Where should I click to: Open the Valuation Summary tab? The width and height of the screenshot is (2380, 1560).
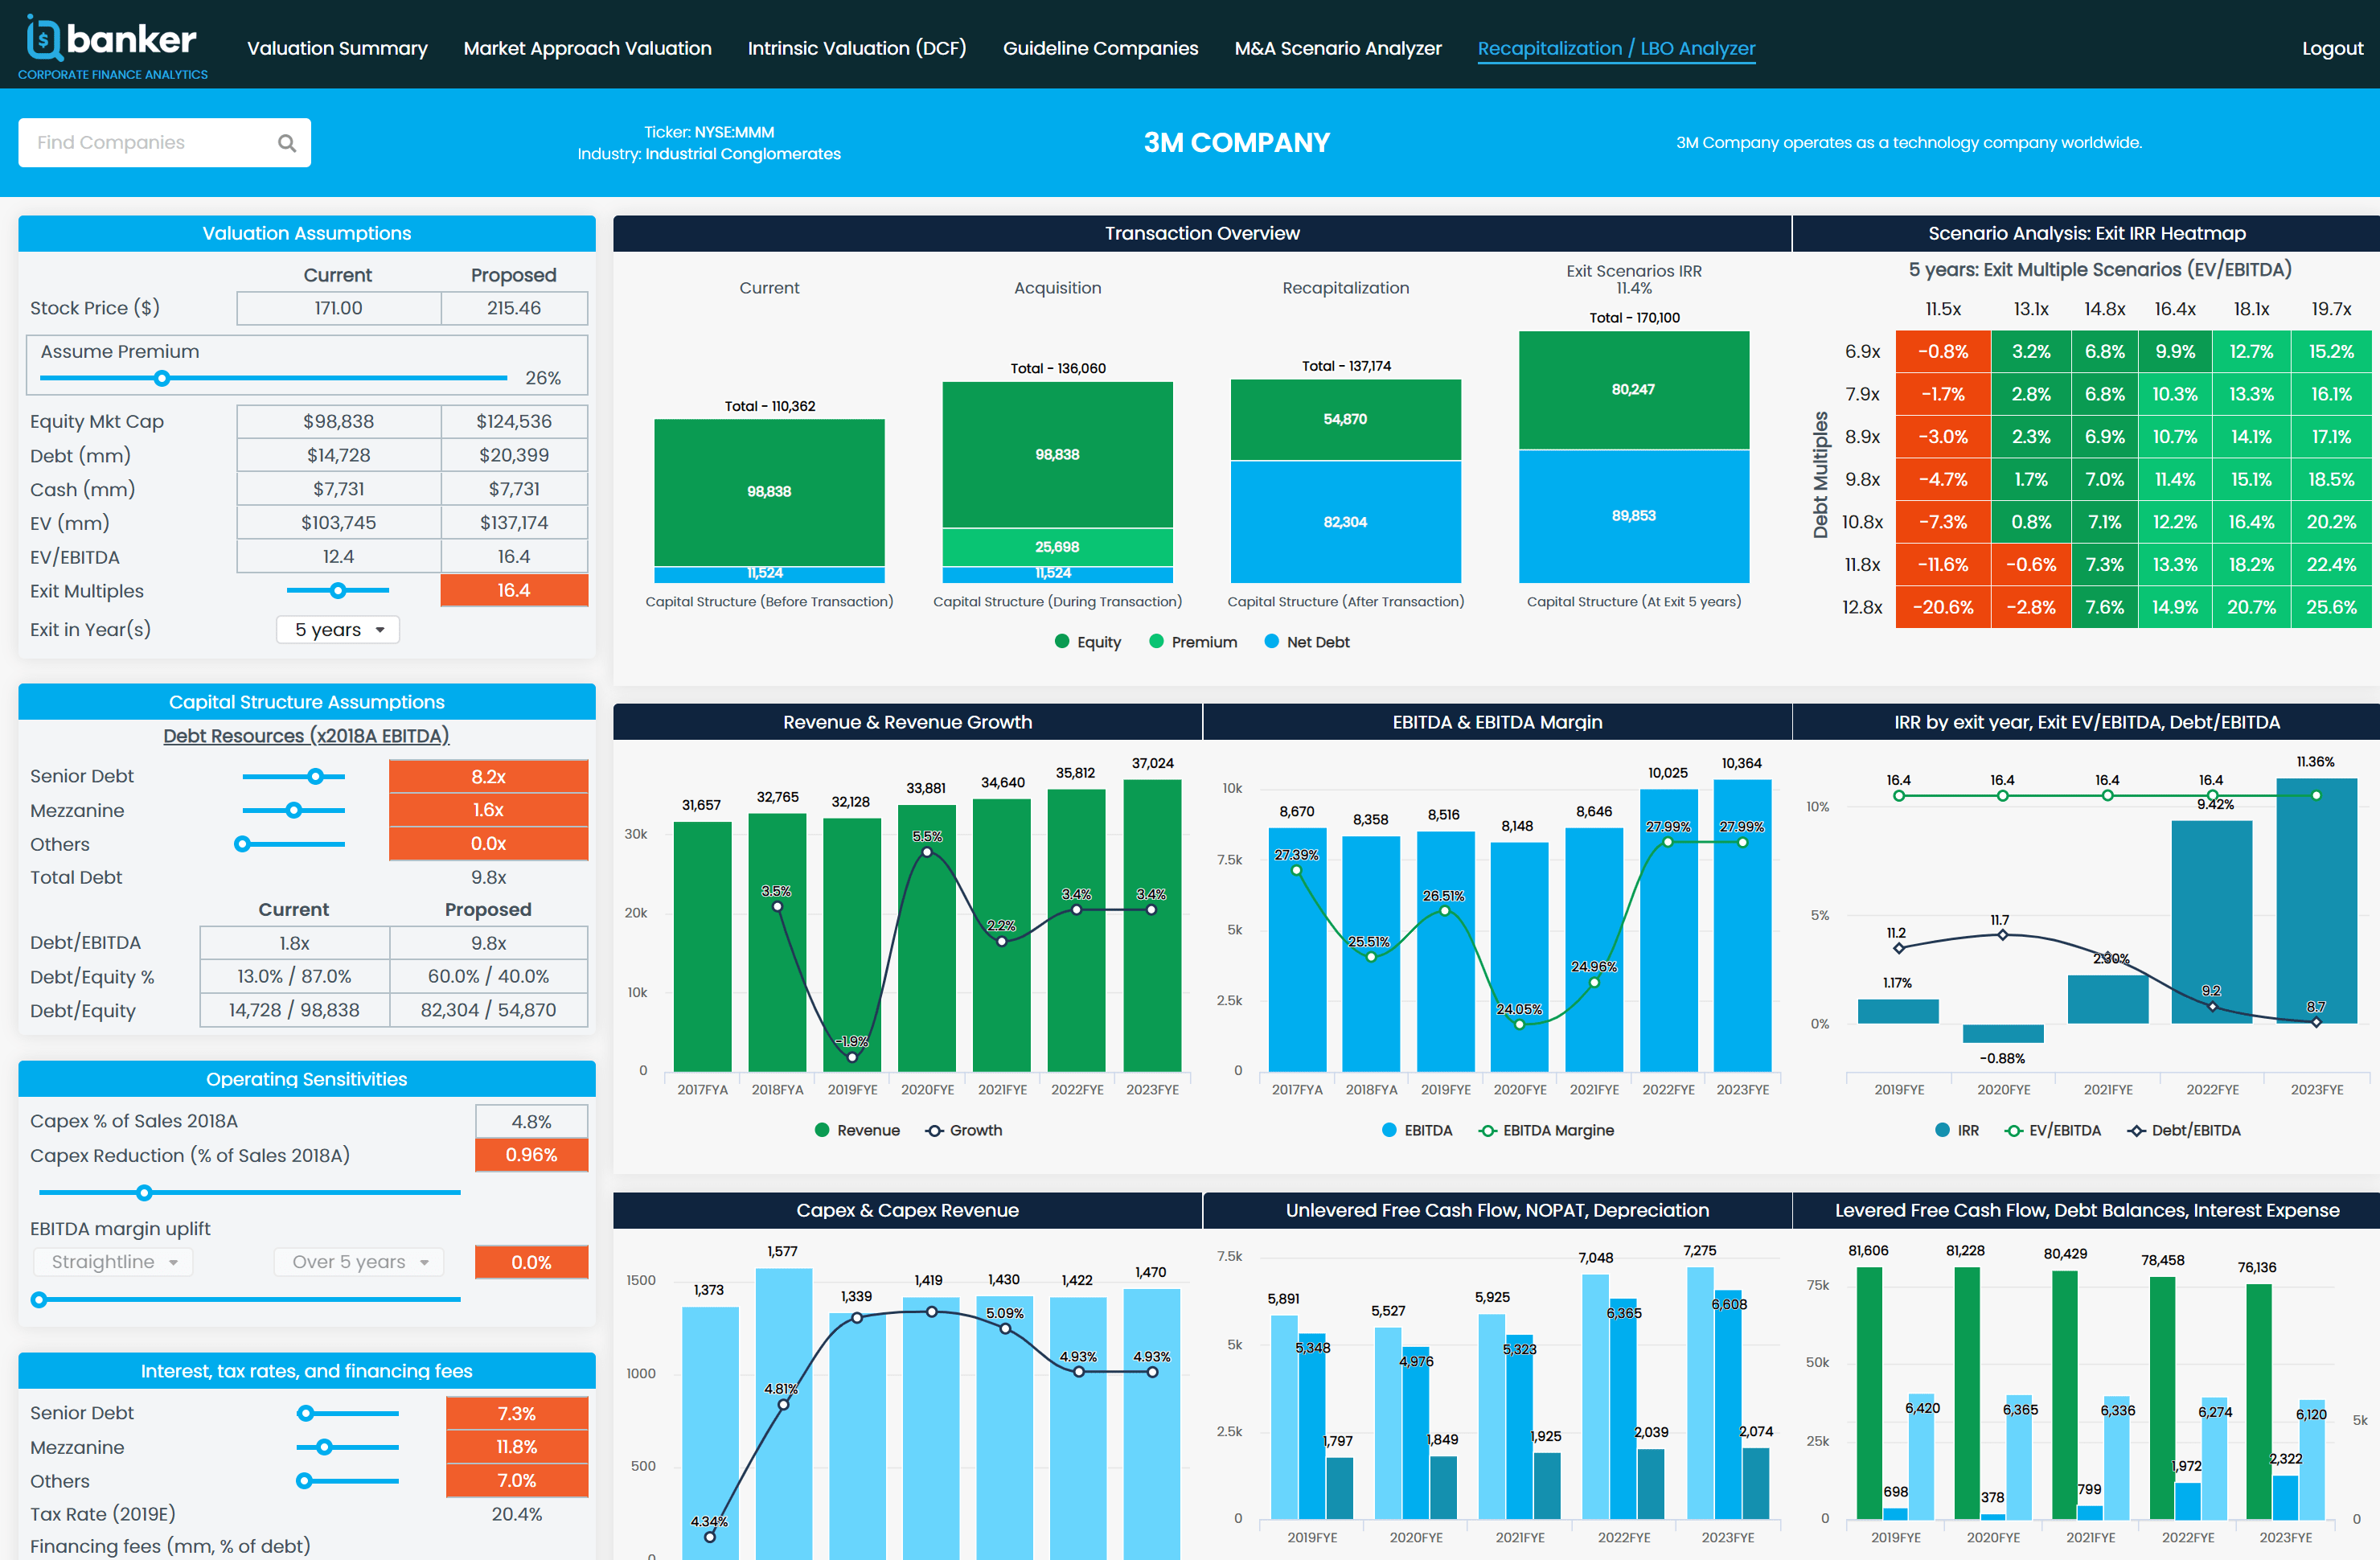tap(337, 48)
